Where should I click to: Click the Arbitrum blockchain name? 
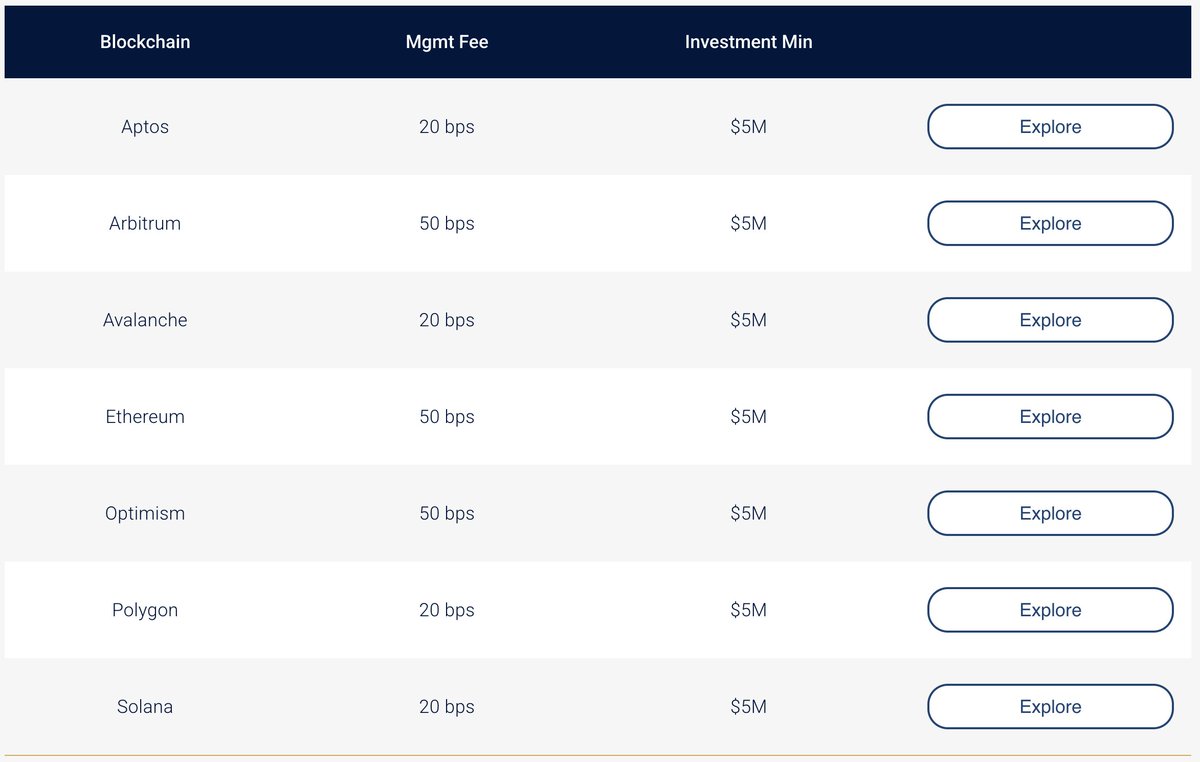point(145,223)
